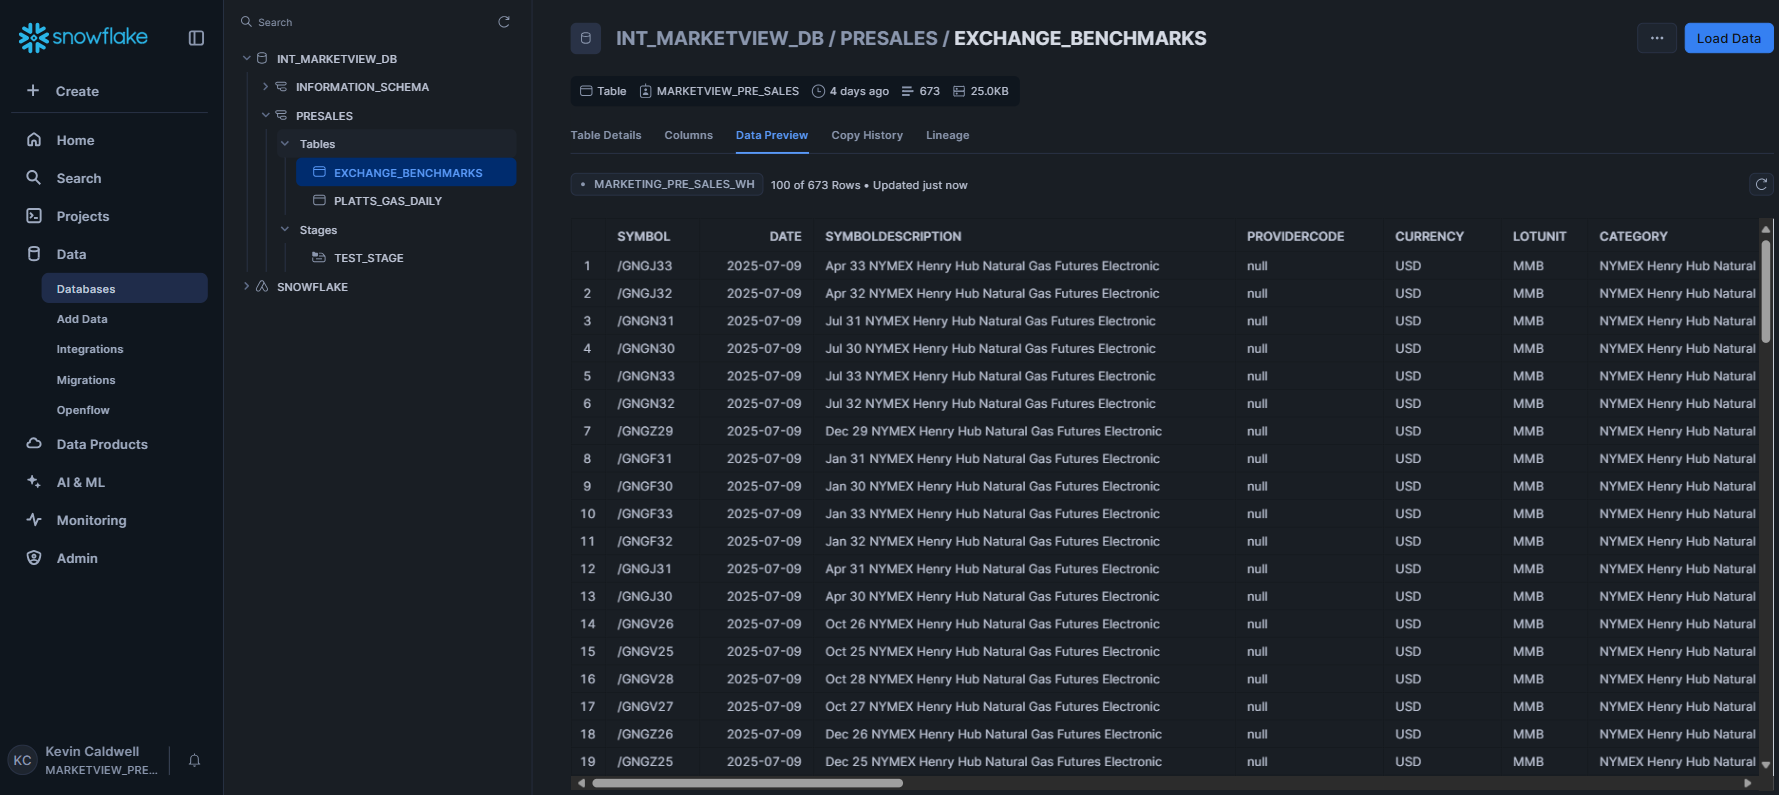Select the MARKETING_PRE_SALES_WH warehouse selector

(667, 184)
